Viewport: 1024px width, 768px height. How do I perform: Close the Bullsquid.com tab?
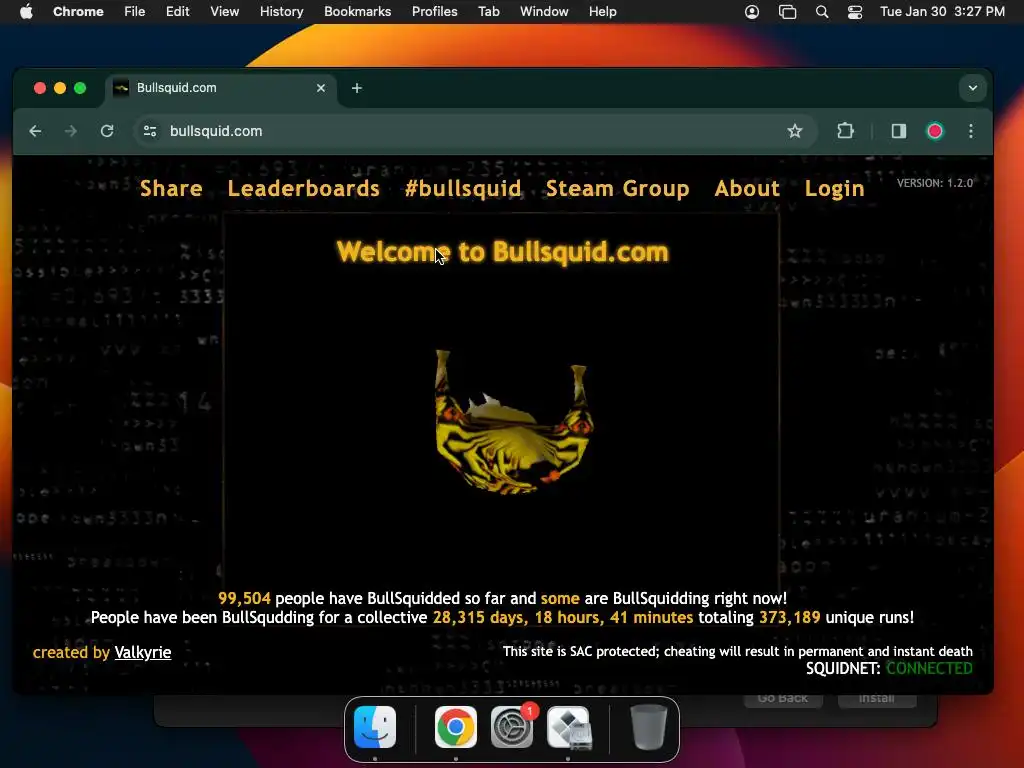click(321, 88)
